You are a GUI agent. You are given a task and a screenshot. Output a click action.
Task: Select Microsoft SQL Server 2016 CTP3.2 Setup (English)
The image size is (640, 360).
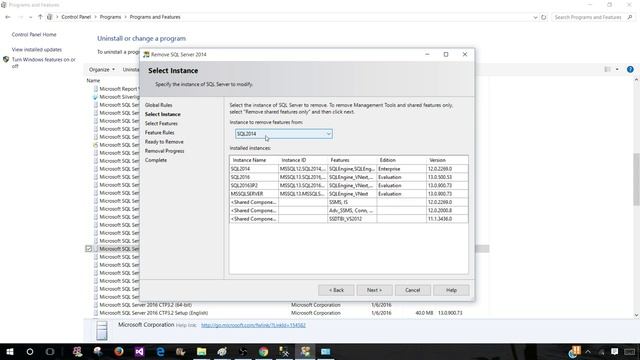[153, 313]
